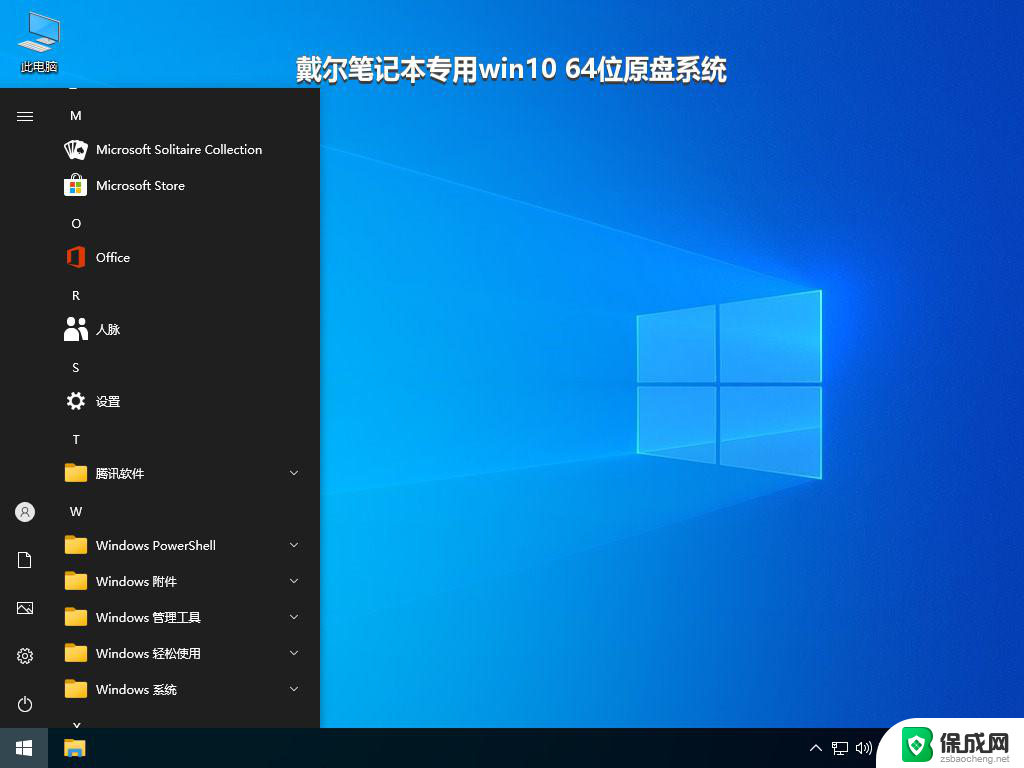This screenshot has height=768, width=1024.
Task: Click the Windows Start button
Action: [x=24, y=748]
